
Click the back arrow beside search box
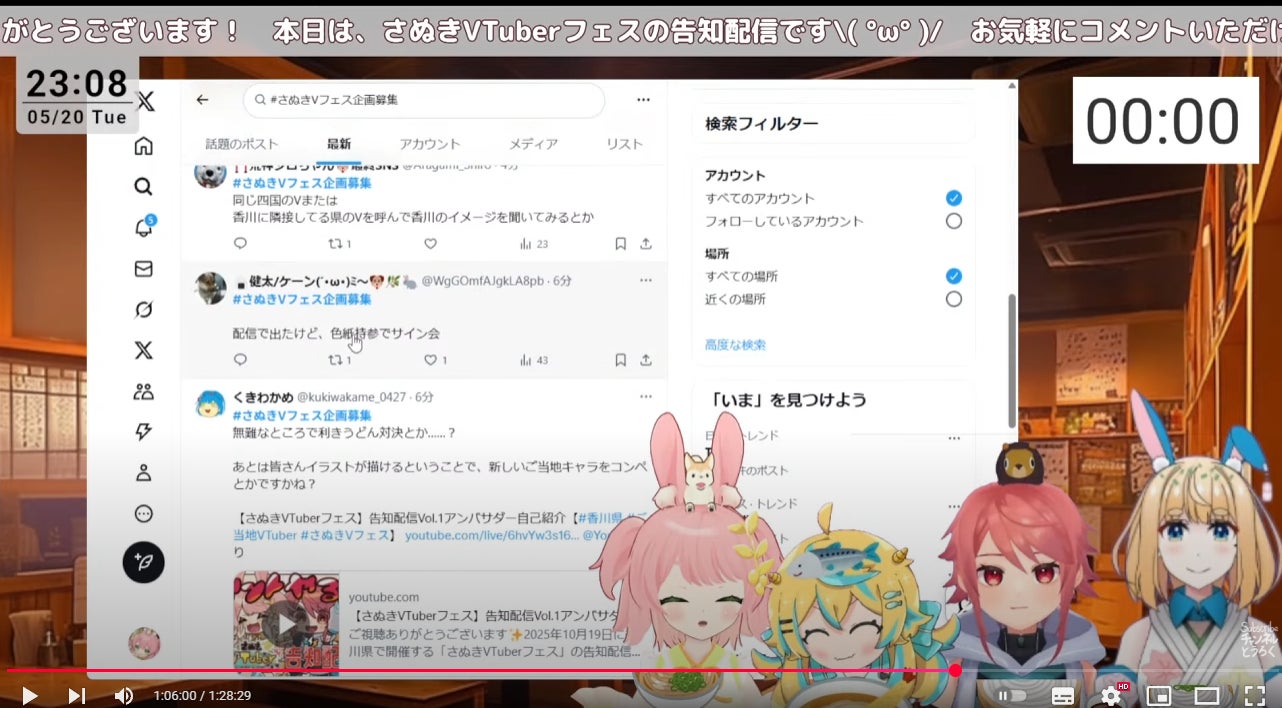pyautogui.click(x=203, y=100)
